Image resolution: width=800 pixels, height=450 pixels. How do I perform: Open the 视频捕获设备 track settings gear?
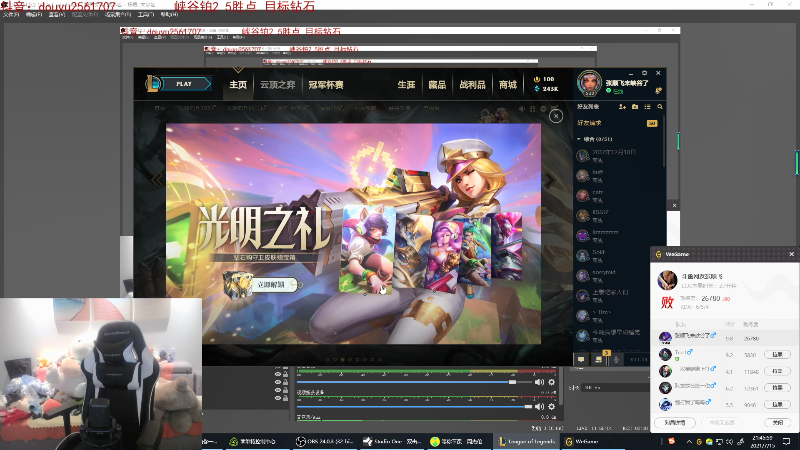coord(552,407)
